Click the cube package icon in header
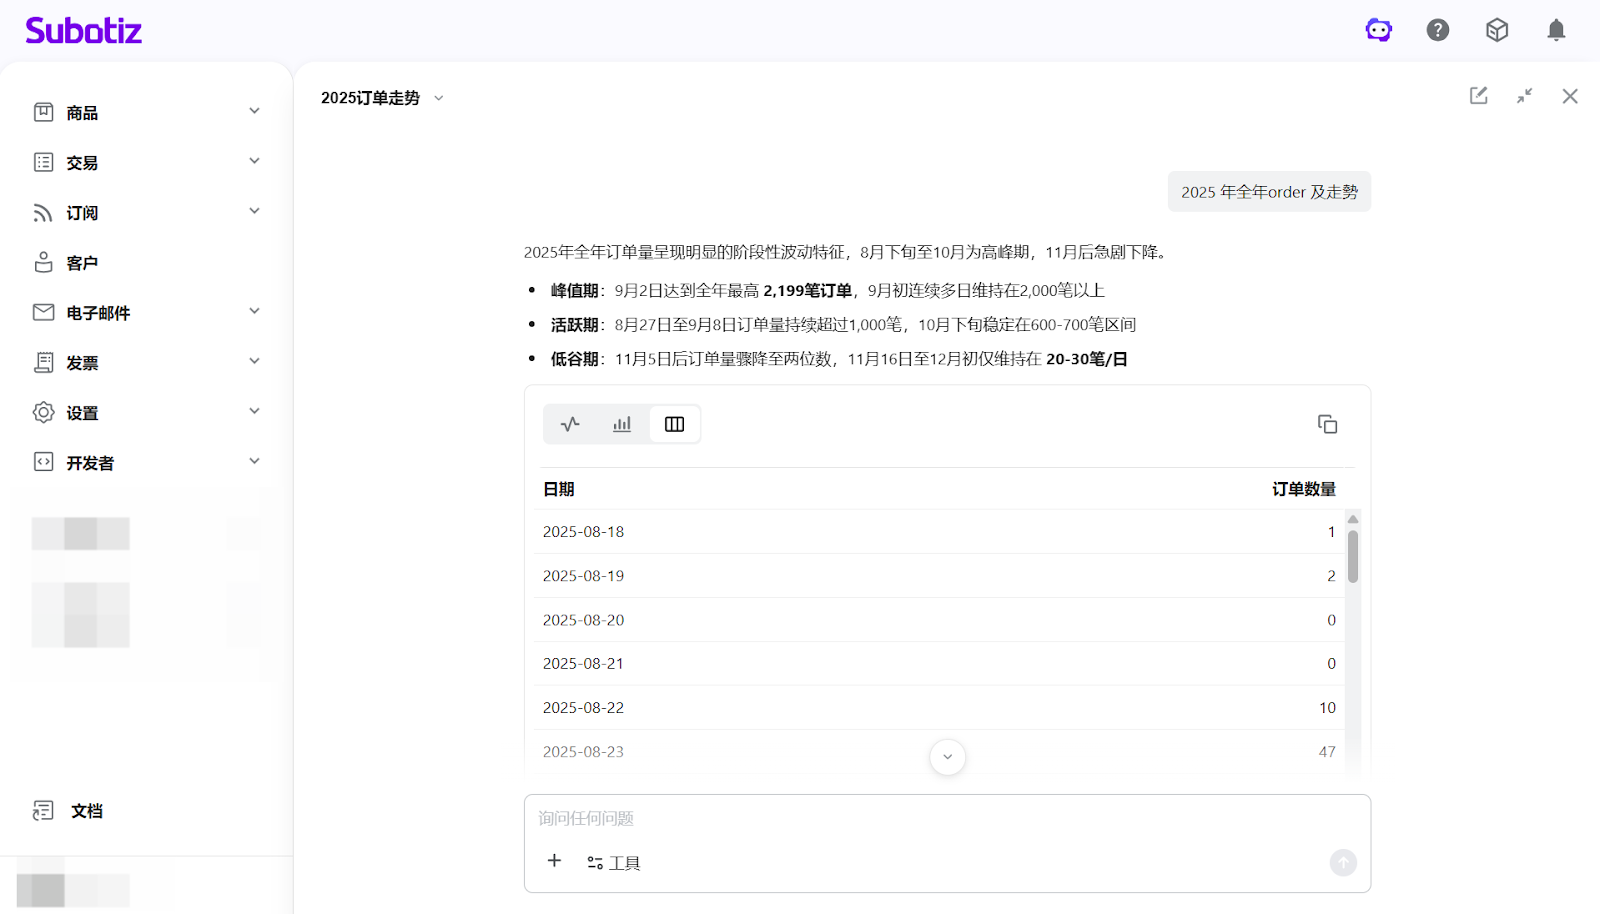Image resolution: width=1600 pixels, height=914 pixels. click(1496, 30)
